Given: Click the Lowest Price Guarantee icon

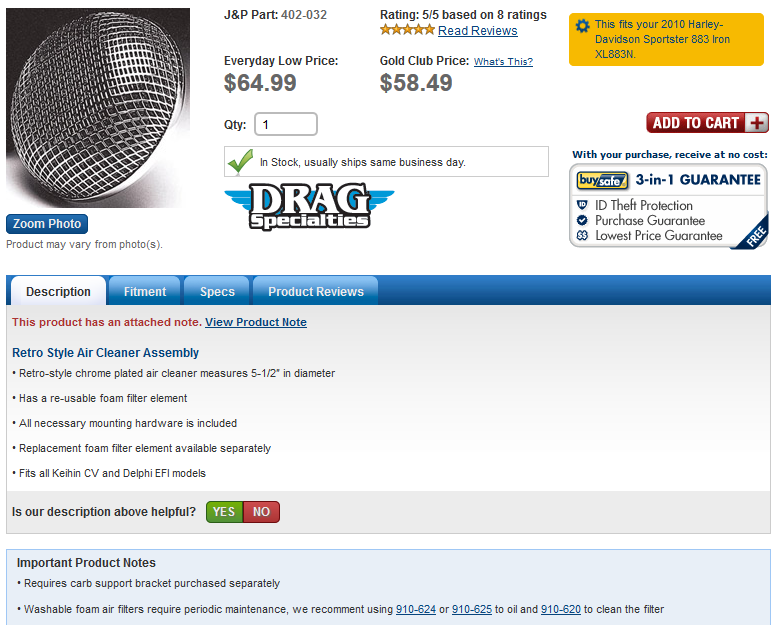Looking at the screenshot, I should 582,235.
